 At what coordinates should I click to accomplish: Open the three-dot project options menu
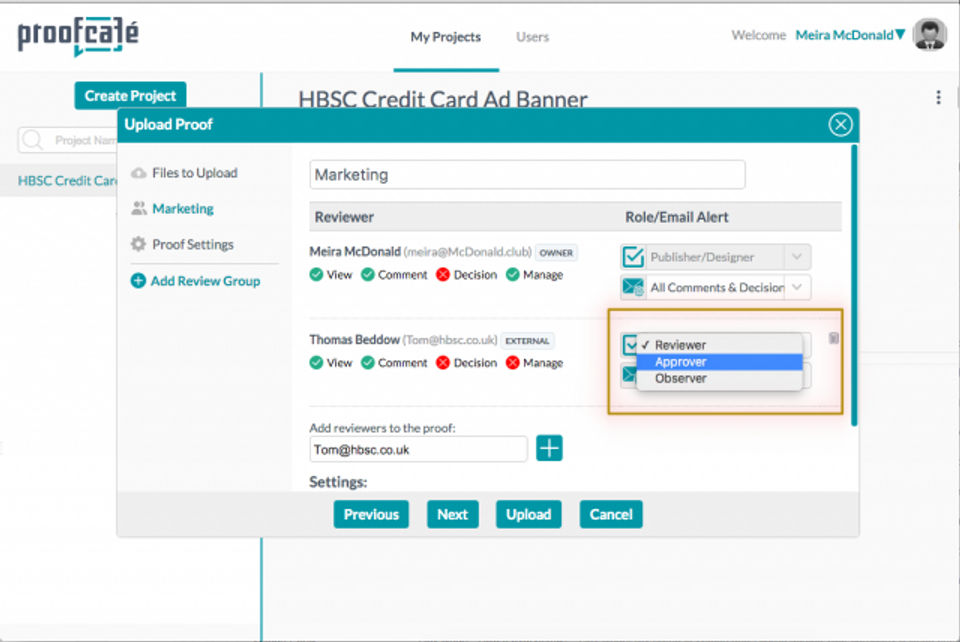tap(938, 98)
